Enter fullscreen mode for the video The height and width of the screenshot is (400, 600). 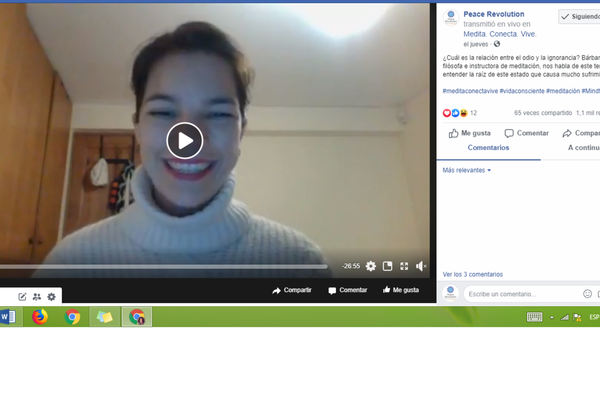pyautogui.click(x=404, y=266)
